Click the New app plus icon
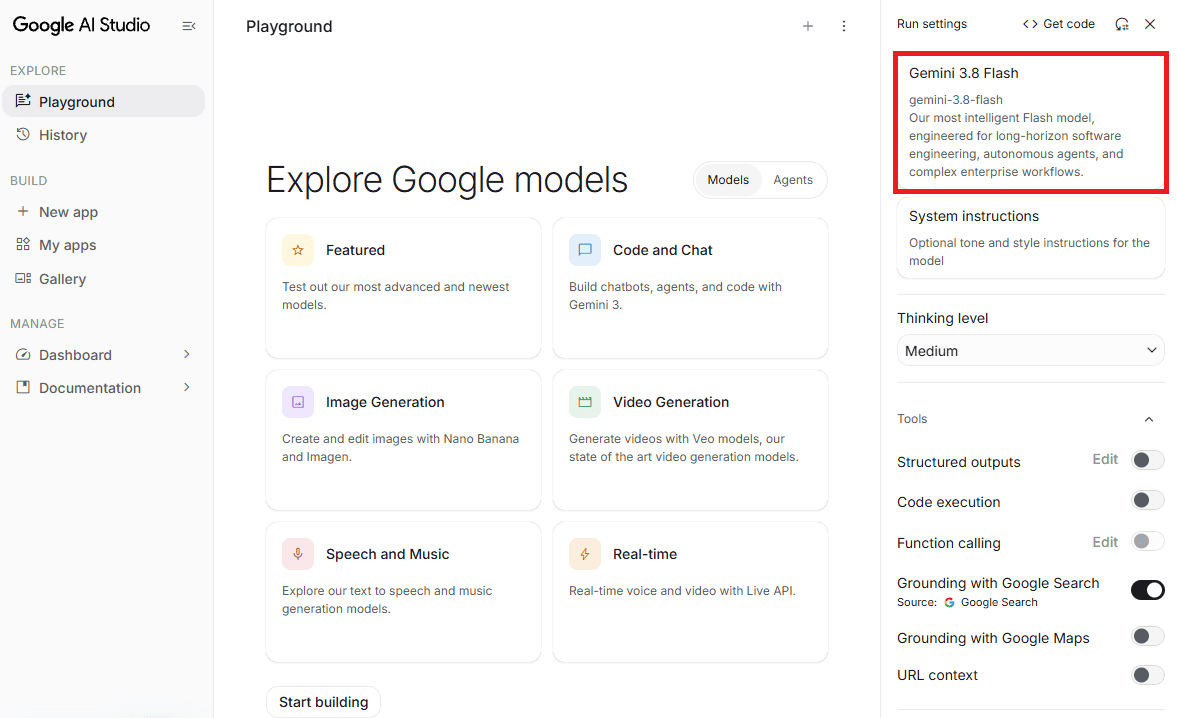This screenshot has width=1177, height=718. [23, 212]
